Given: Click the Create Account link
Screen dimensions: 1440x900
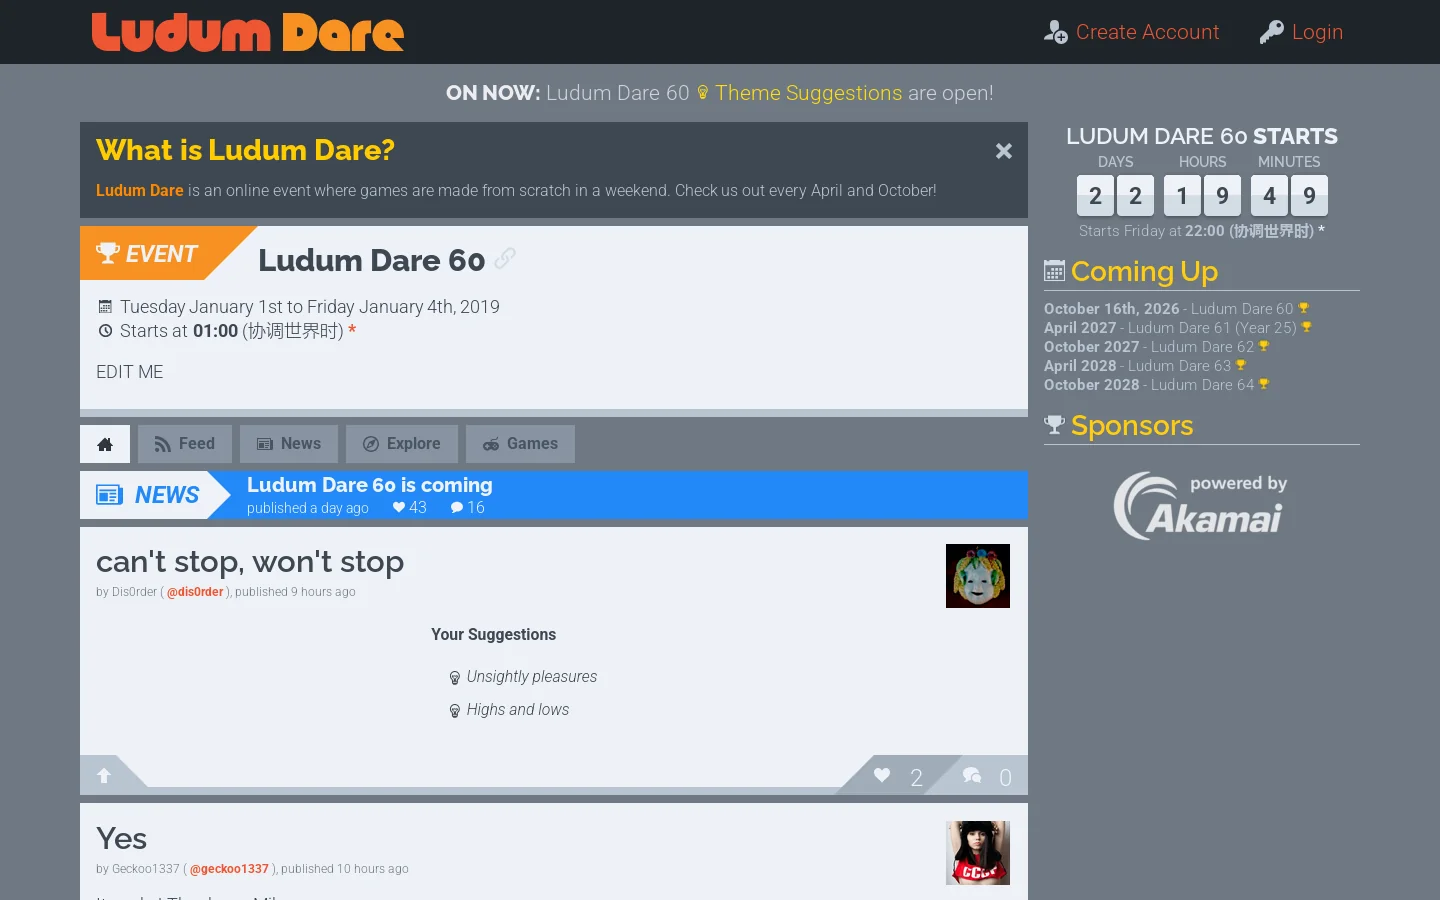Looking at the screenshot, I should 1147,32.
